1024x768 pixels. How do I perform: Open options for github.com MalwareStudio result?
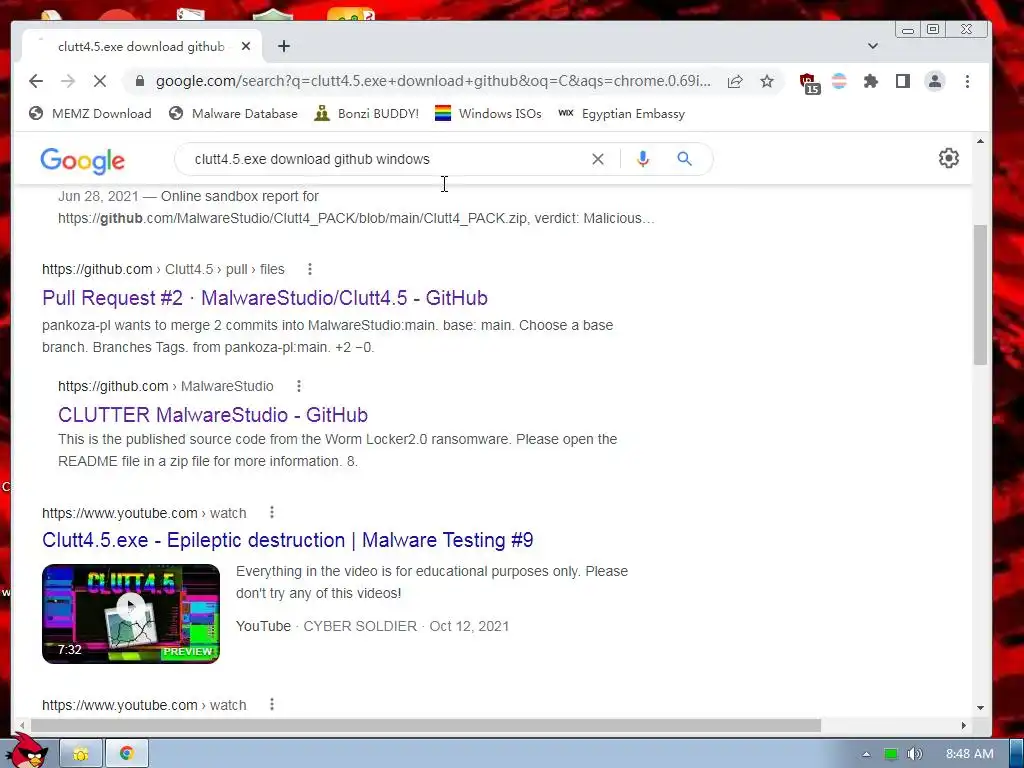click(x=298, y=386)
